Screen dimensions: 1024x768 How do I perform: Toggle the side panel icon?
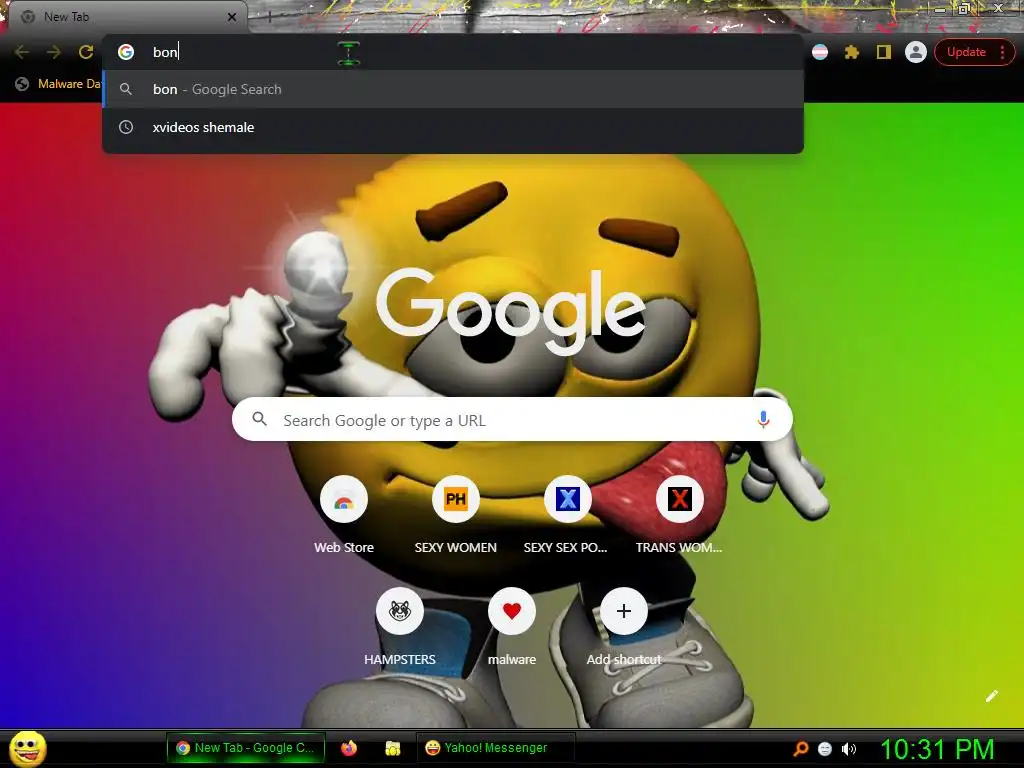point(884,52)
